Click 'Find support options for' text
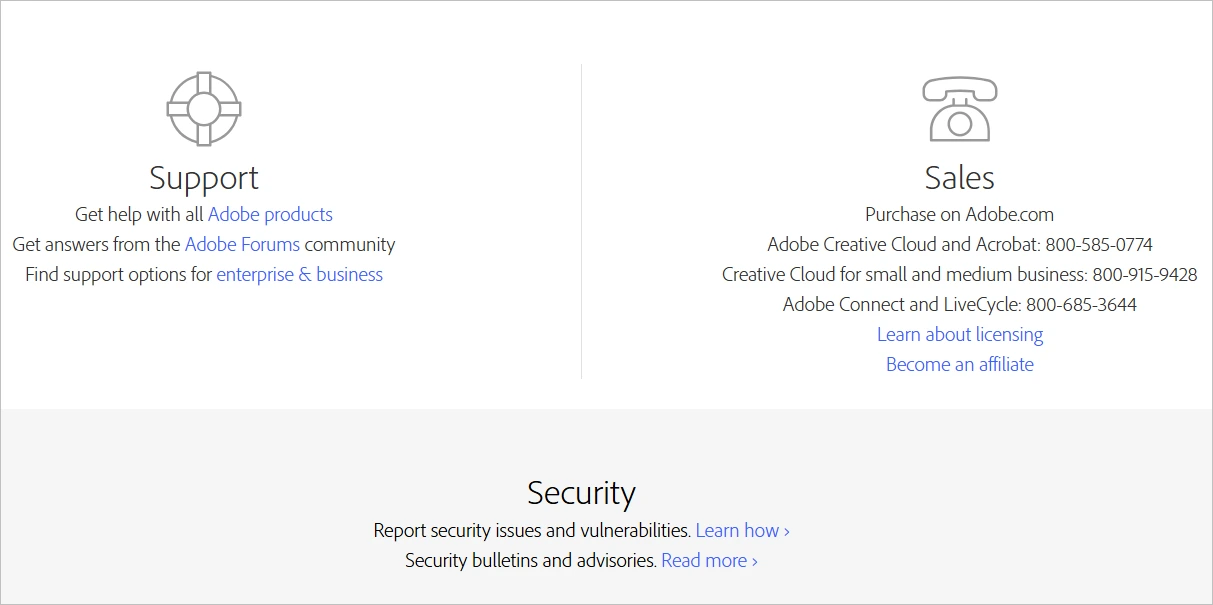The image size is (1213, 605). point(119,274)
